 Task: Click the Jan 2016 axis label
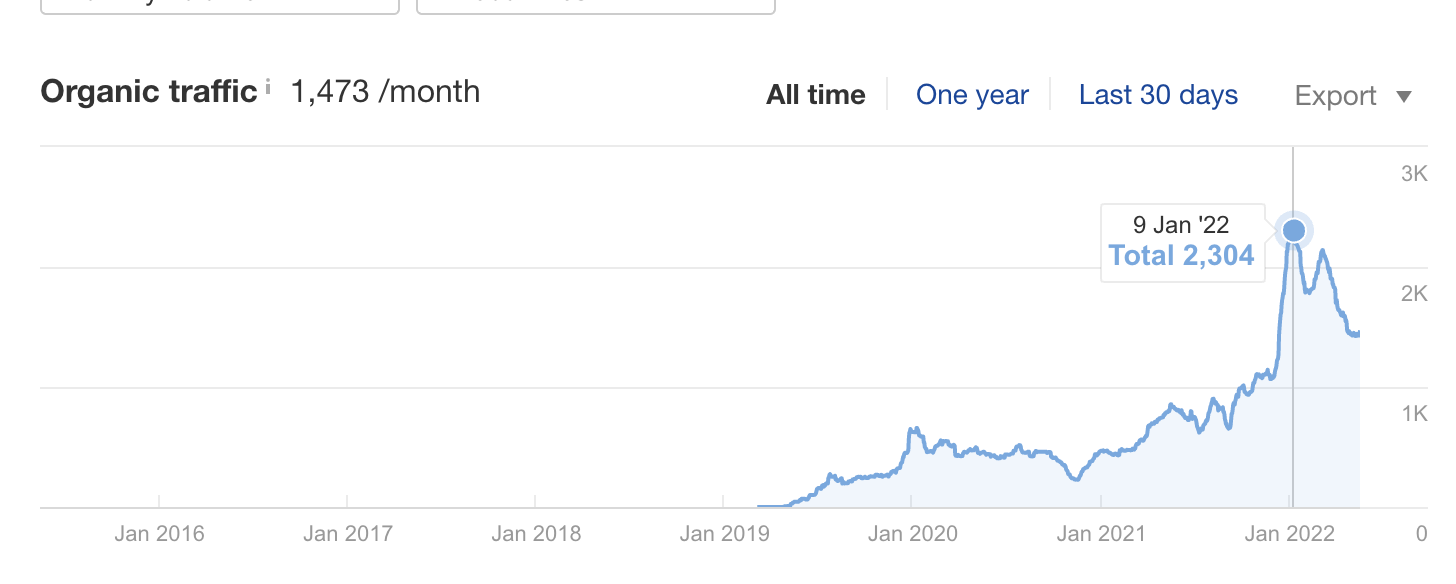coord(159,534)
